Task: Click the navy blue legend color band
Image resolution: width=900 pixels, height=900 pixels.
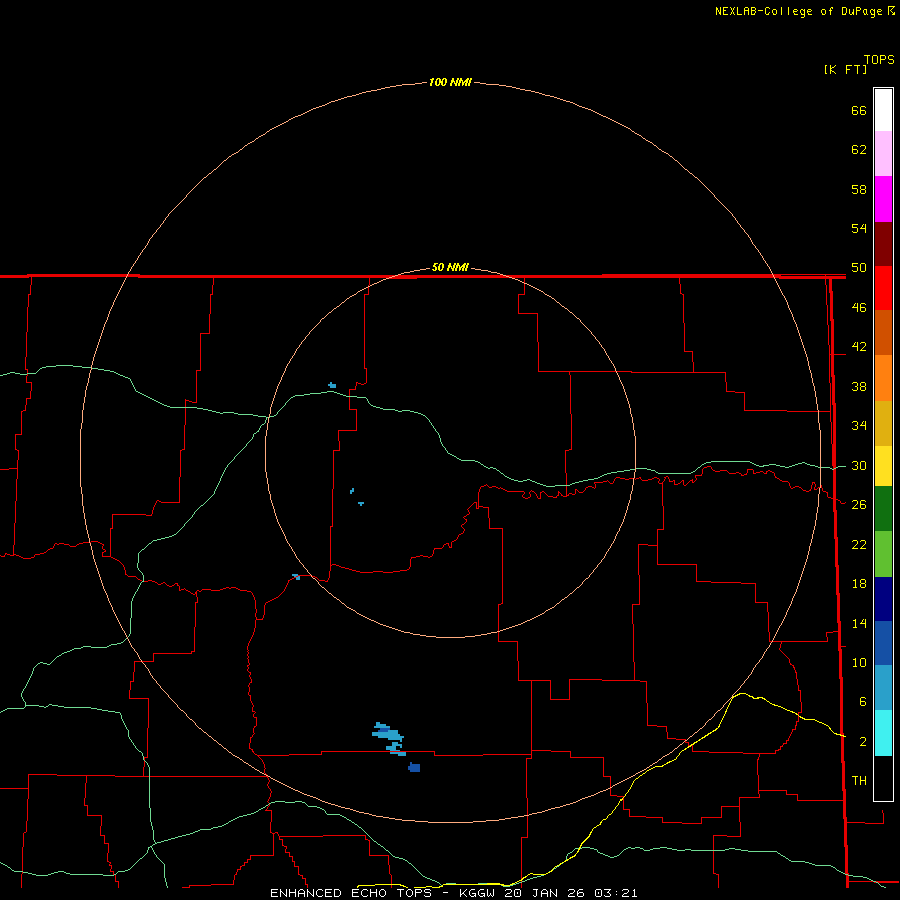Action: 883,599
